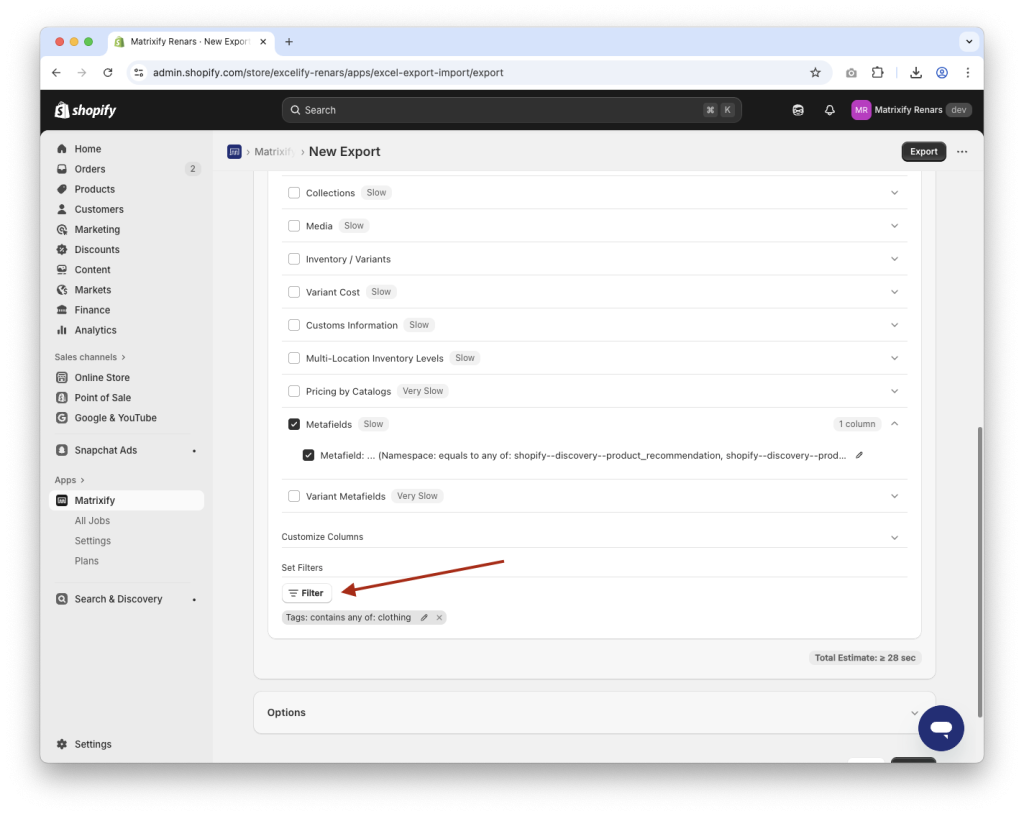Image resolution: width=1024 pixels, height=816 pixels.
Task: Expand the Options section
Action: (913, 712)
